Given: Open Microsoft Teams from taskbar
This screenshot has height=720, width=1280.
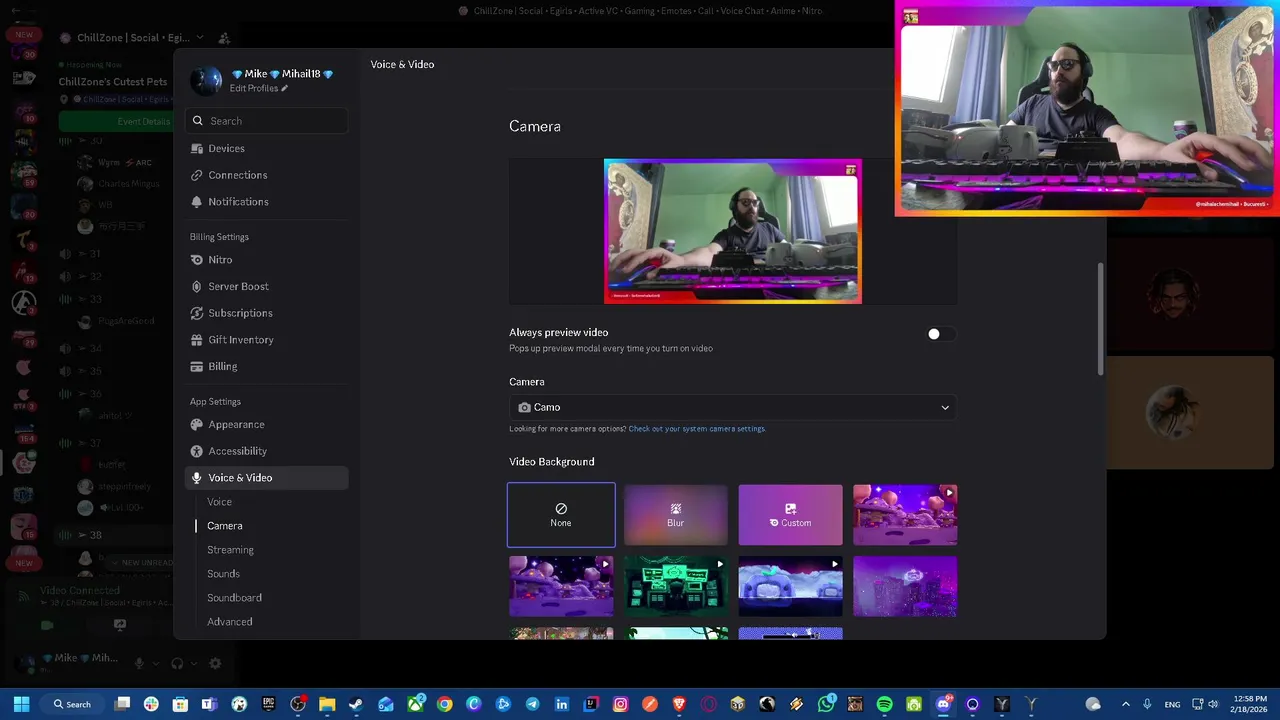Looking at the screenshot, I should pos(210,704).
